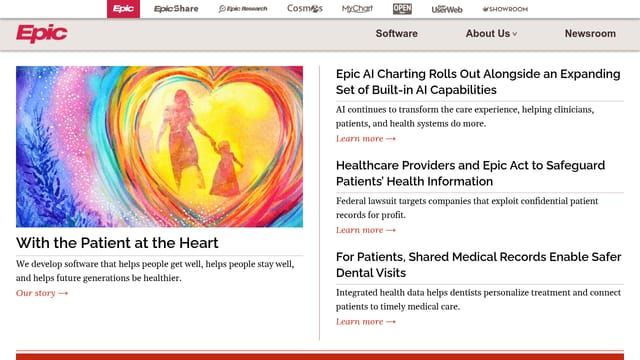Click the red Epic logo

42,33
